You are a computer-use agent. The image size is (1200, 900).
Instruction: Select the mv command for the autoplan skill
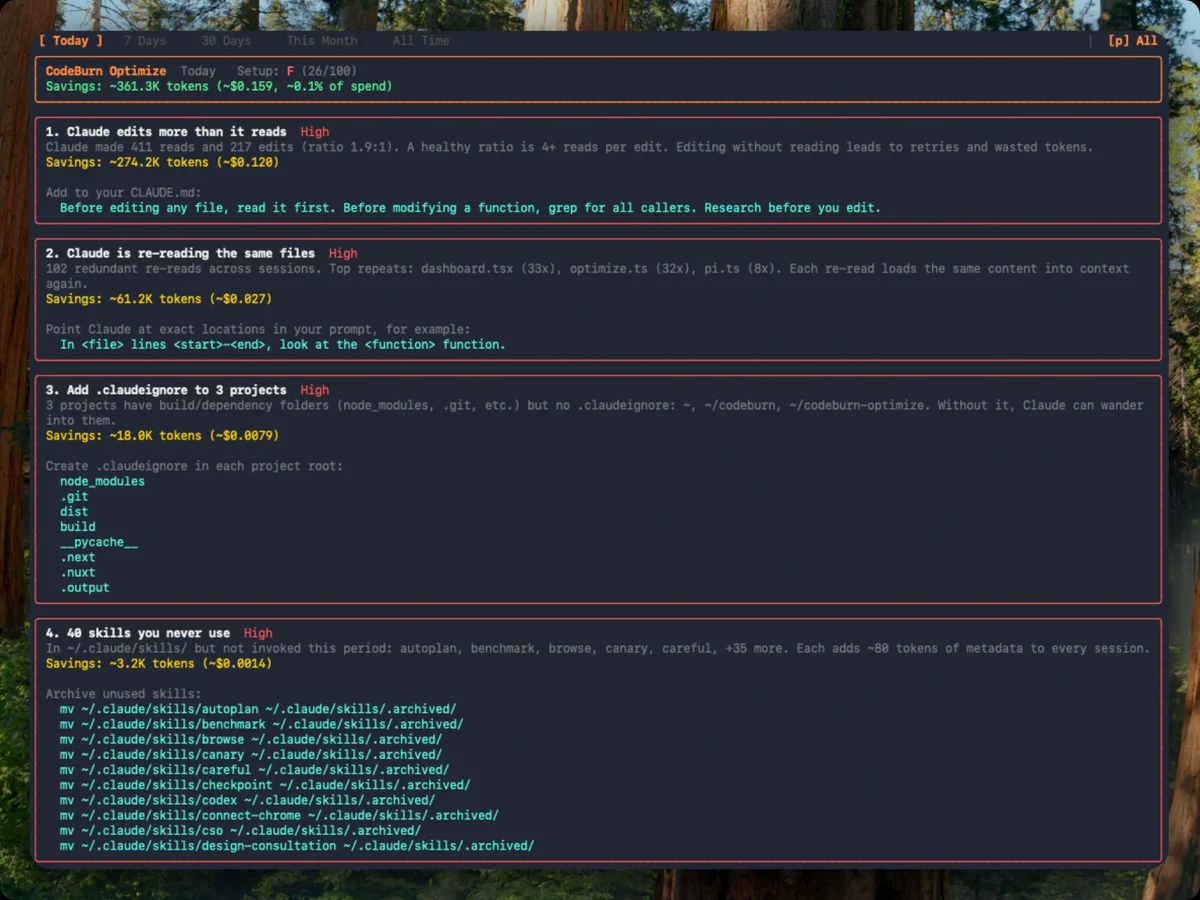click(258, 708)
